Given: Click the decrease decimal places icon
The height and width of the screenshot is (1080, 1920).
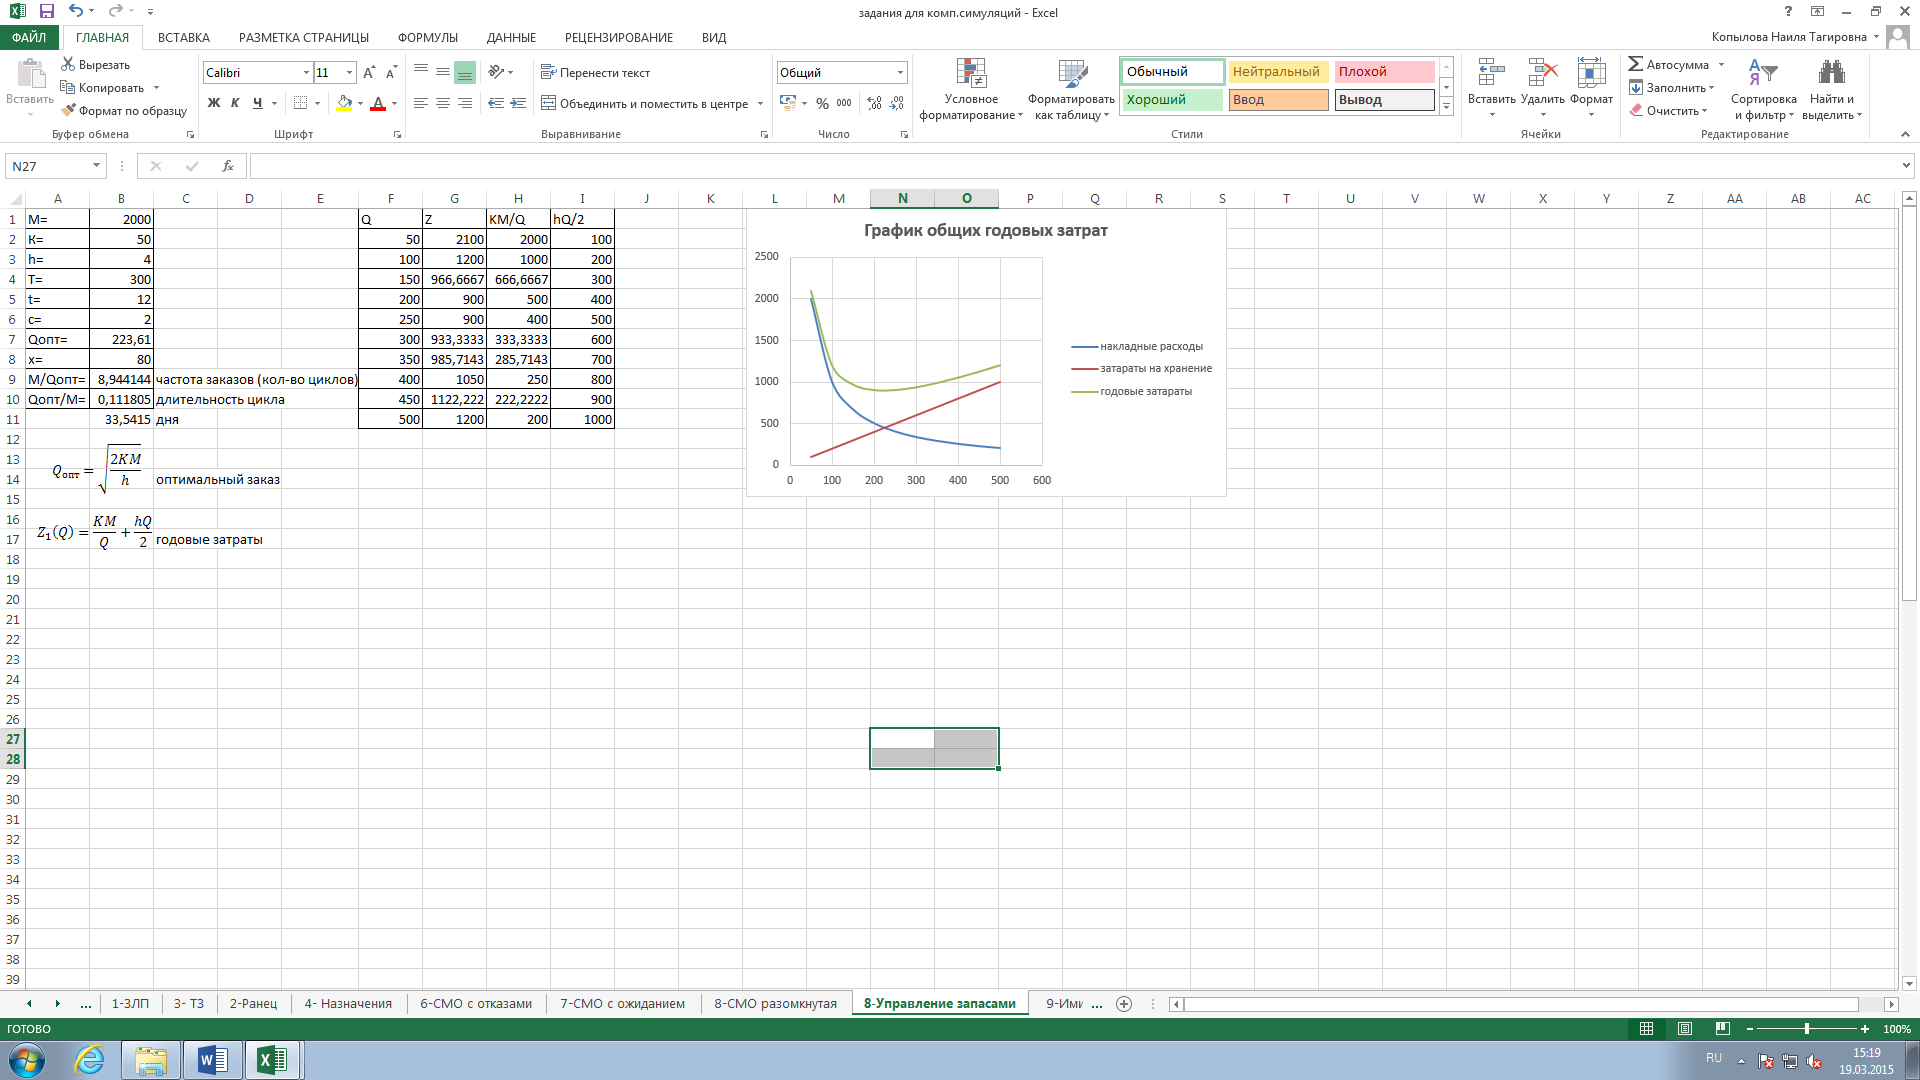Looking at the screenshot, I should click(897, 103).
